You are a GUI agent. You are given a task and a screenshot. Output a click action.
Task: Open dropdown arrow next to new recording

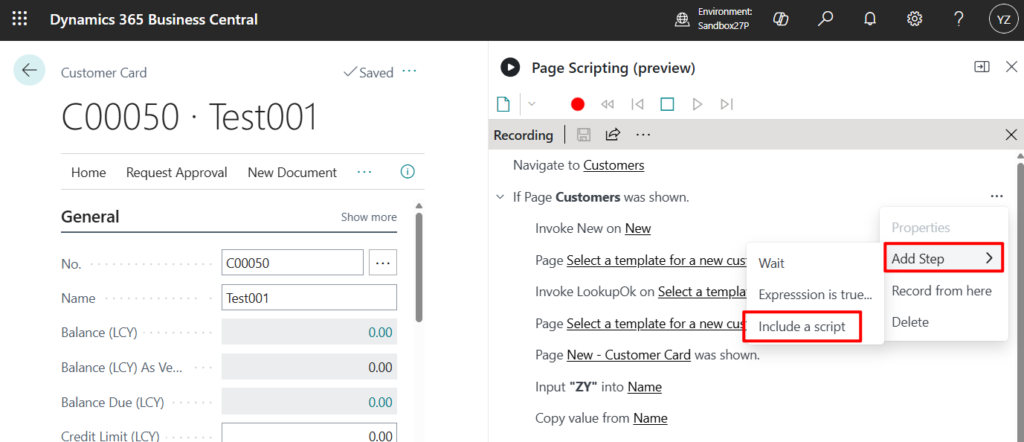[532, 104]
